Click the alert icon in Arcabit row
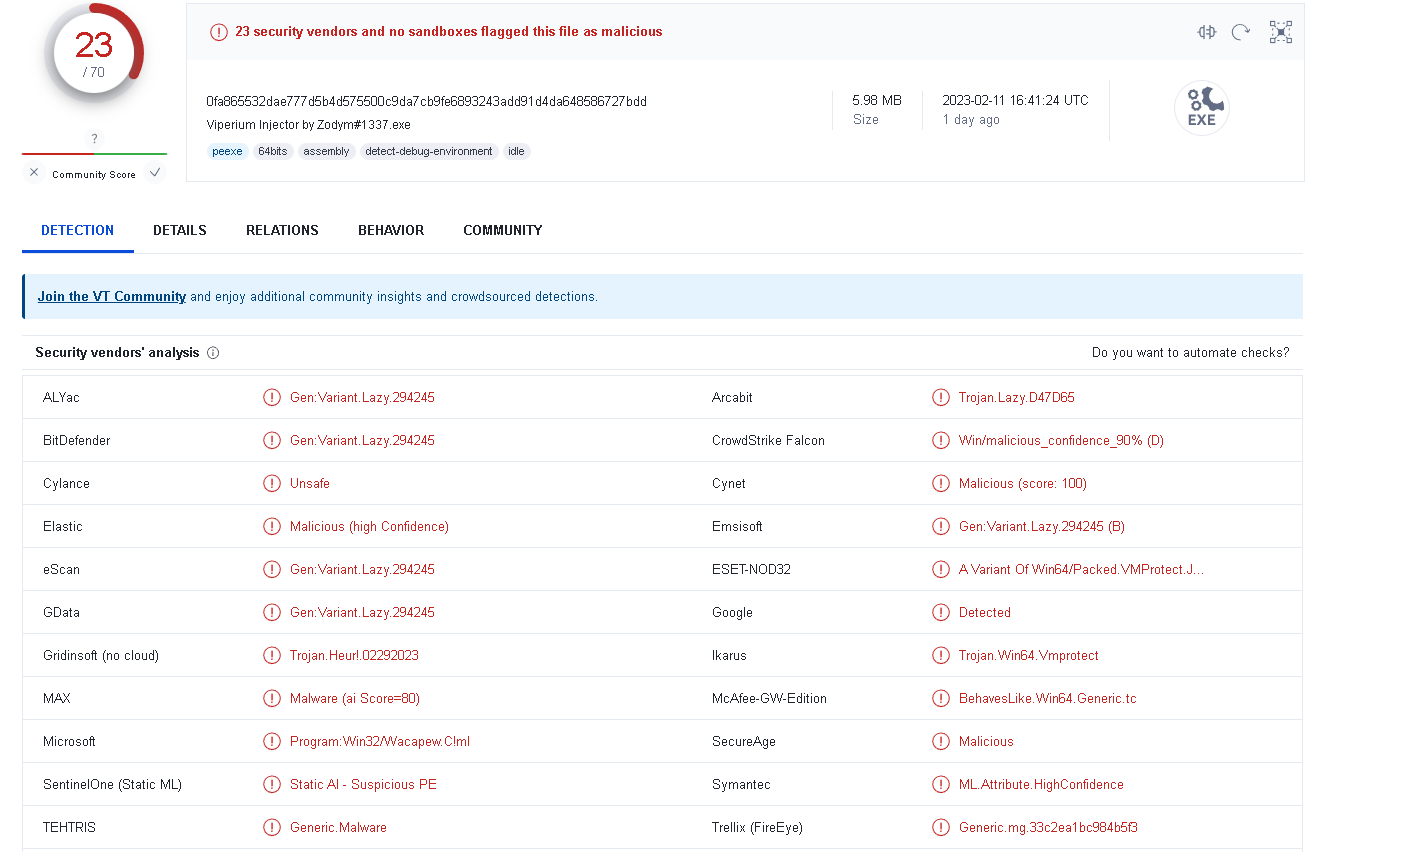The height and width of the screenshot is (852, 1418). pos(941,397)
